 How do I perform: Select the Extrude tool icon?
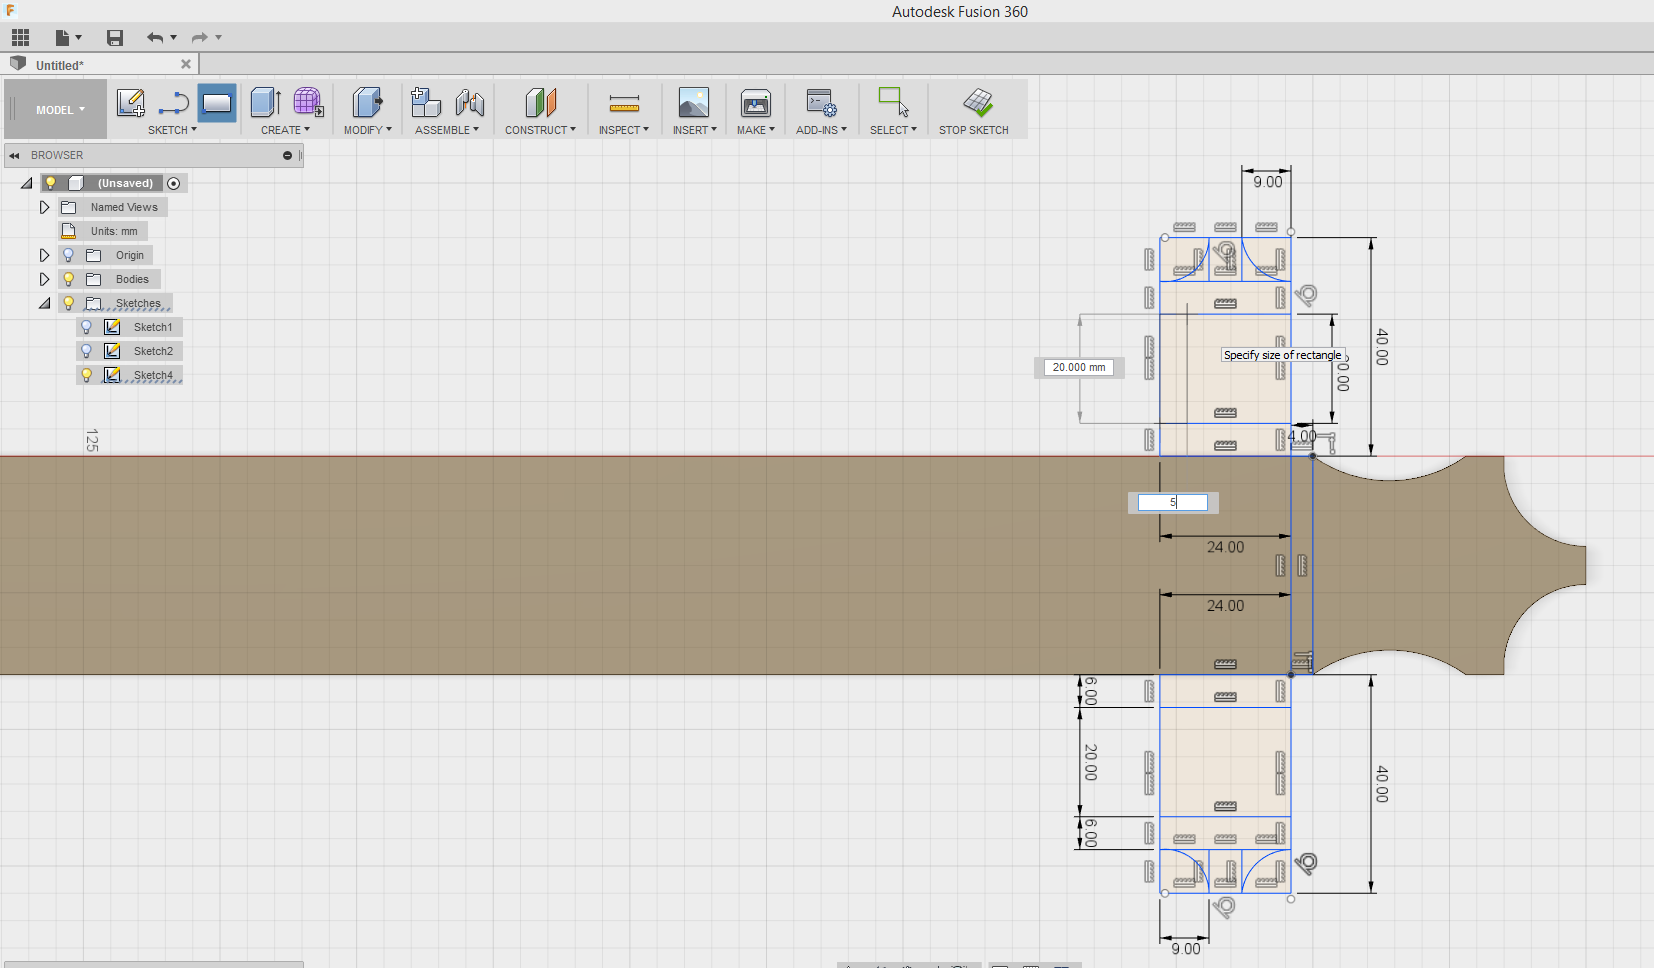pyautogui.click(x=265, y=102)
